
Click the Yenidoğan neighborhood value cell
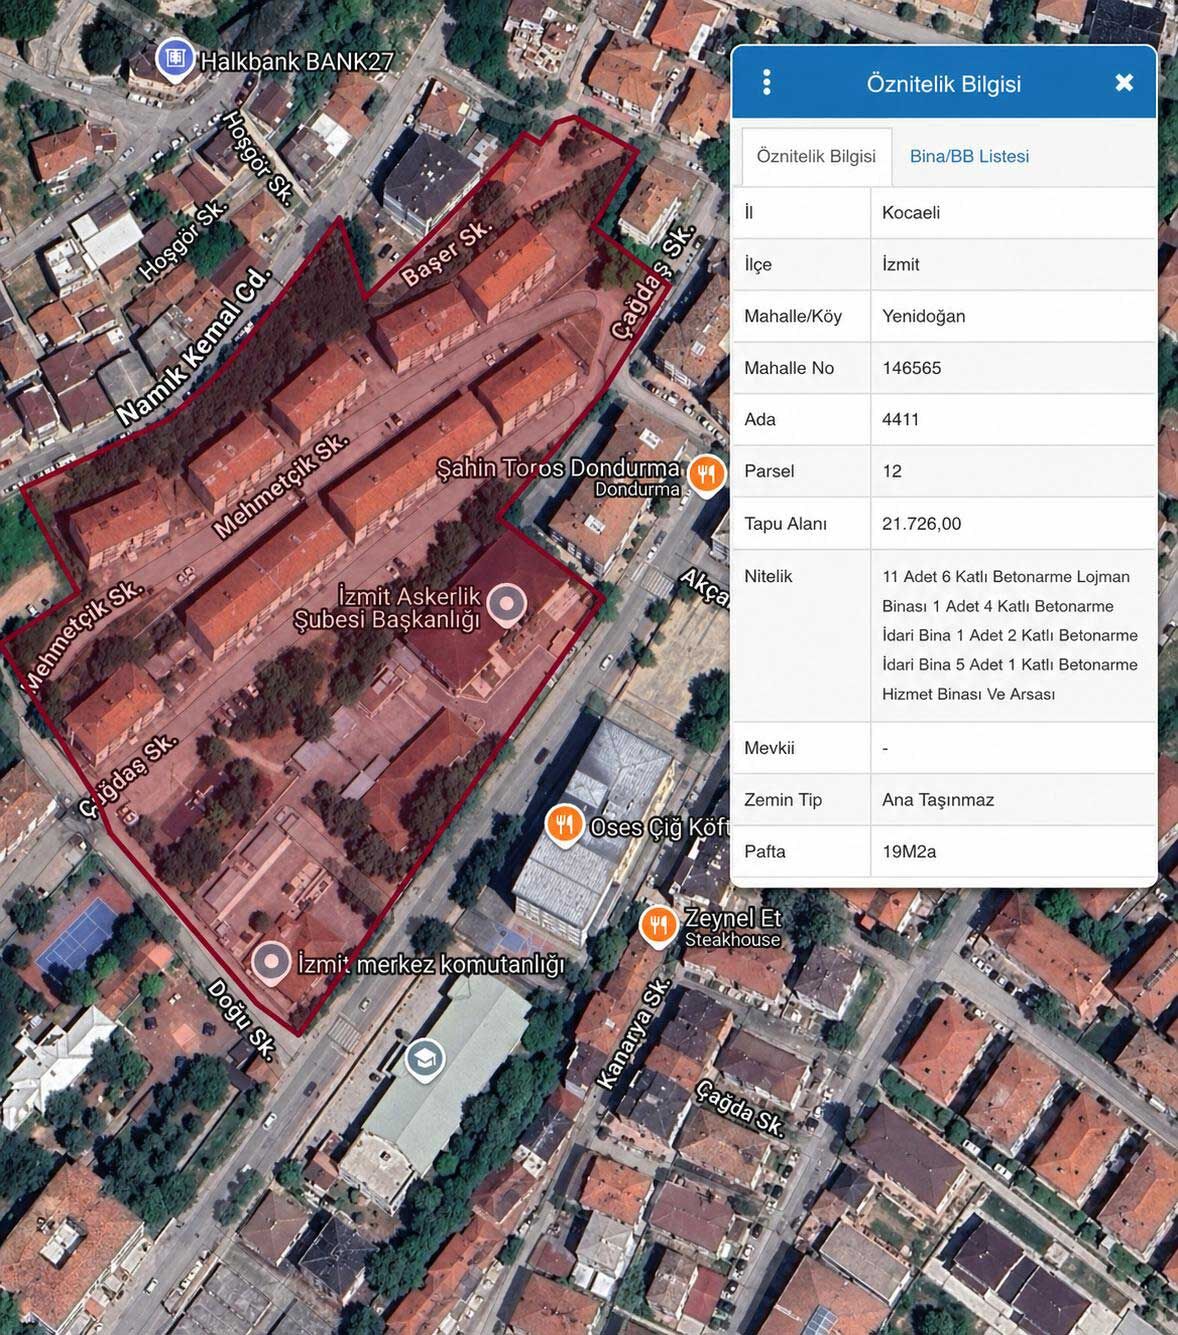(x=1012, y=317)
